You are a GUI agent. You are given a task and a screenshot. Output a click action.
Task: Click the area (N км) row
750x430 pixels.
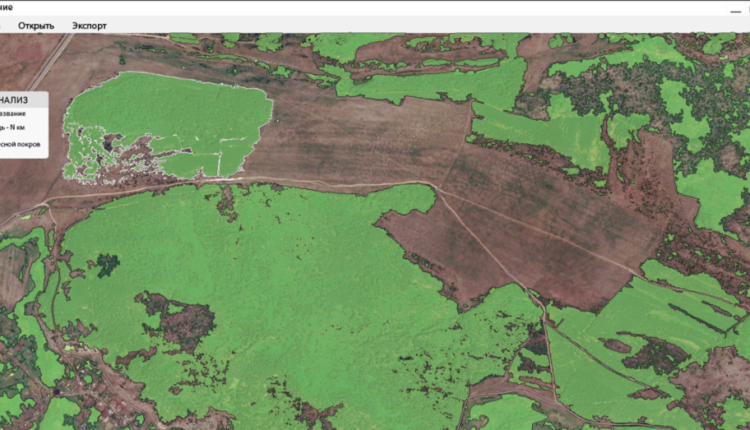pyautogui.click(x=20, y=129)
